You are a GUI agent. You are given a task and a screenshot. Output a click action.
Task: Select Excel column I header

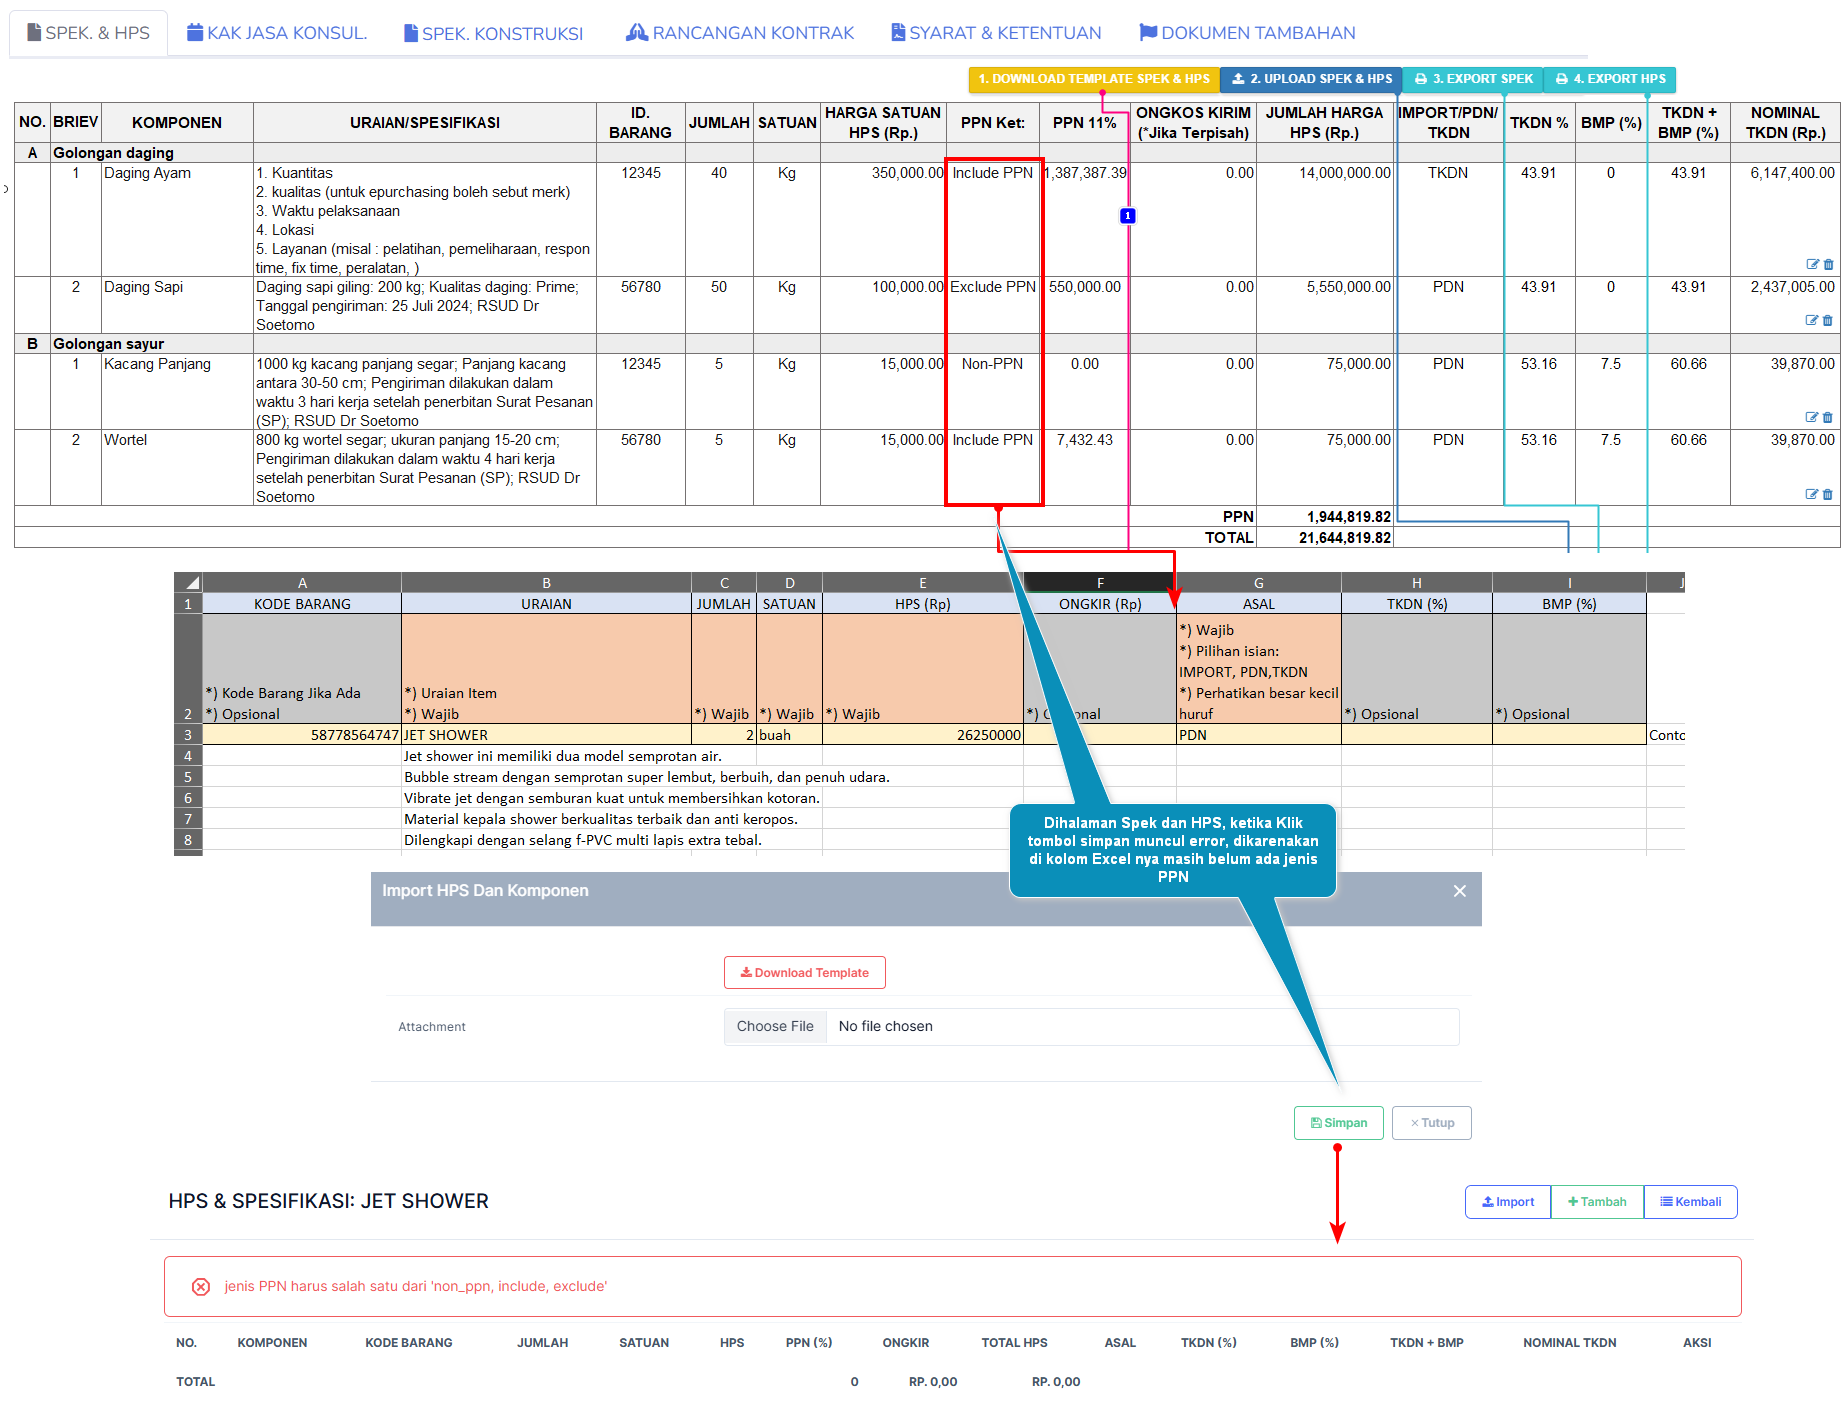1569,583
